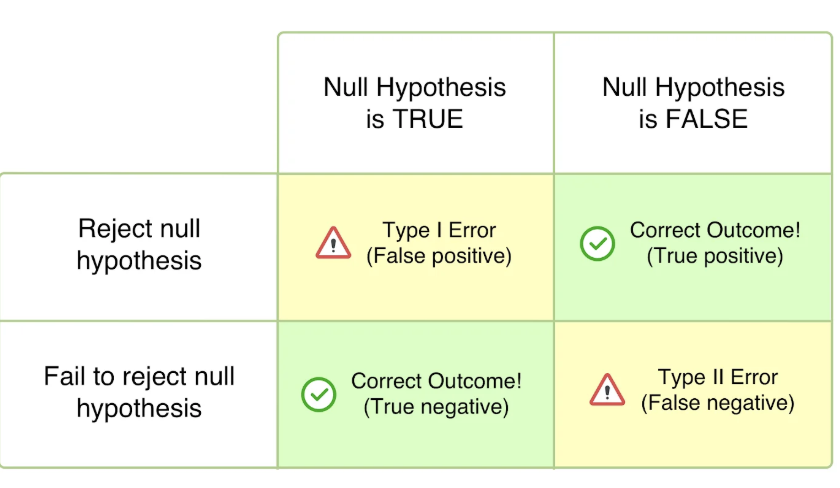
Task: Click the "(False positive)" label
Action: [439, 256]
